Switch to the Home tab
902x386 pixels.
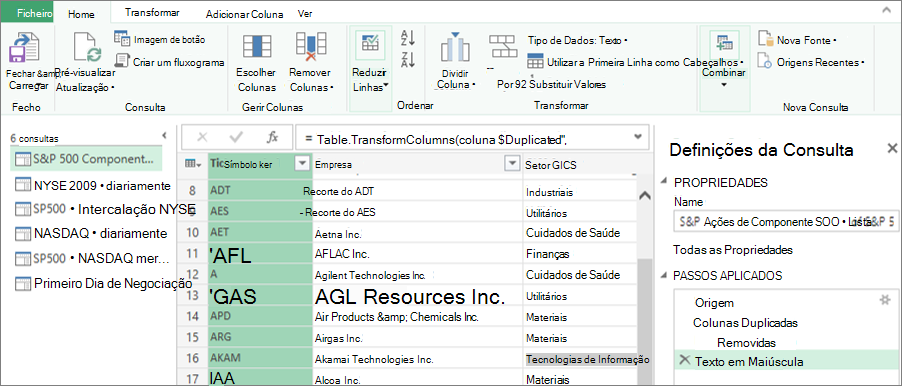[81, 15]
